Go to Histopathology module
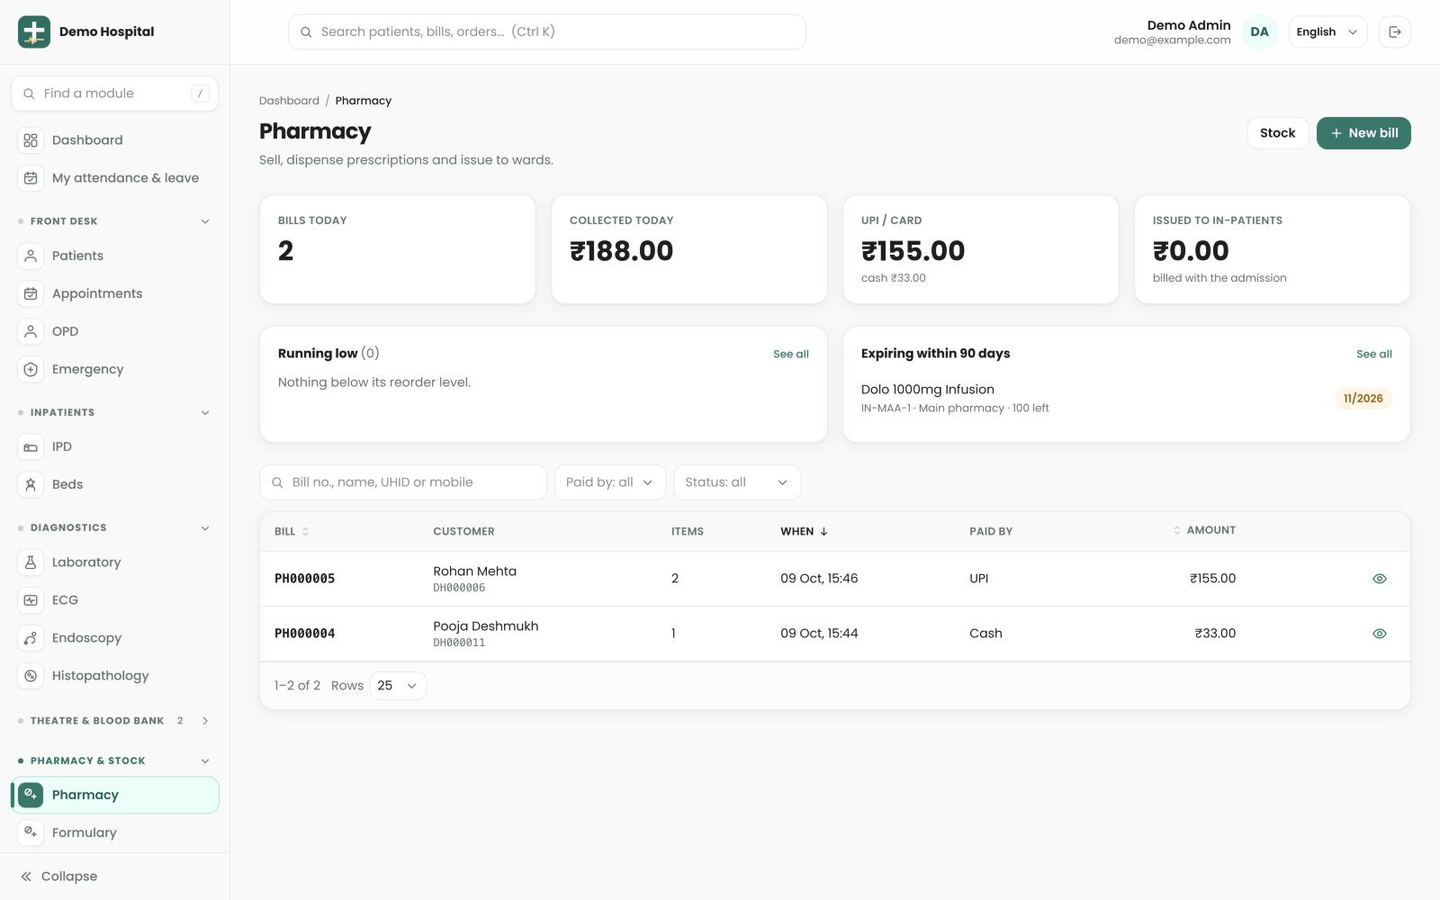1440x900 pixels. click(115, 676)
